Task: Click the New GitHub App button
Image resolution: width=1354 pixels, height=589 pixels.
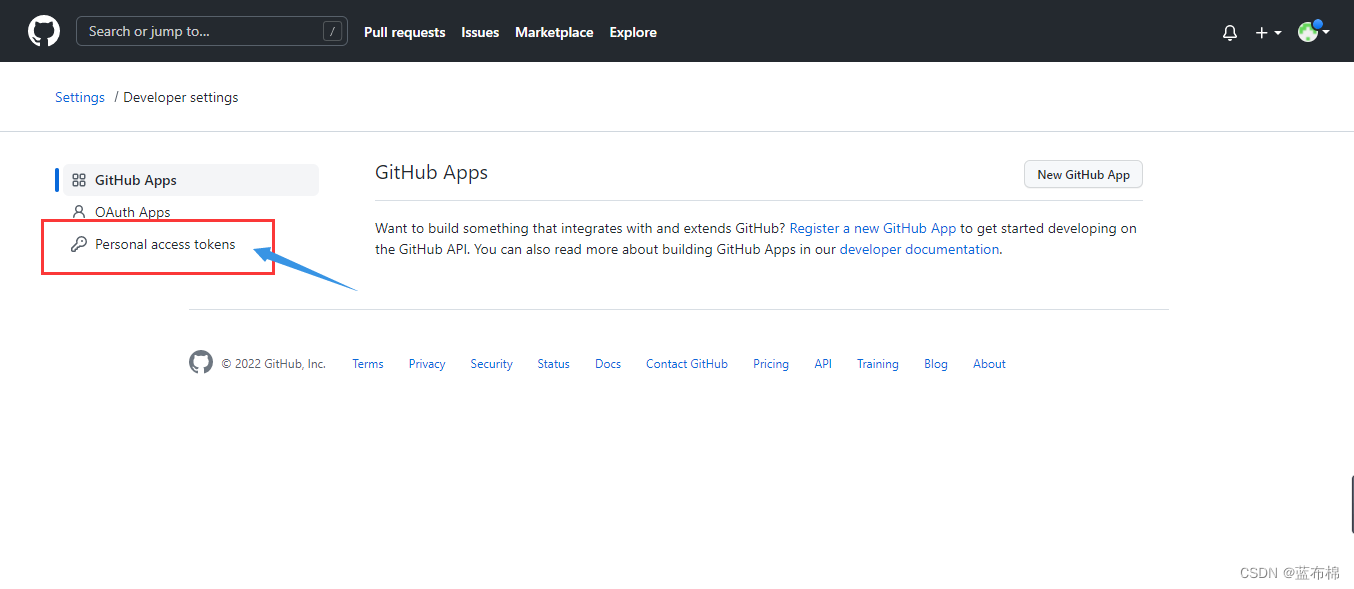Action: point(1083,174)
